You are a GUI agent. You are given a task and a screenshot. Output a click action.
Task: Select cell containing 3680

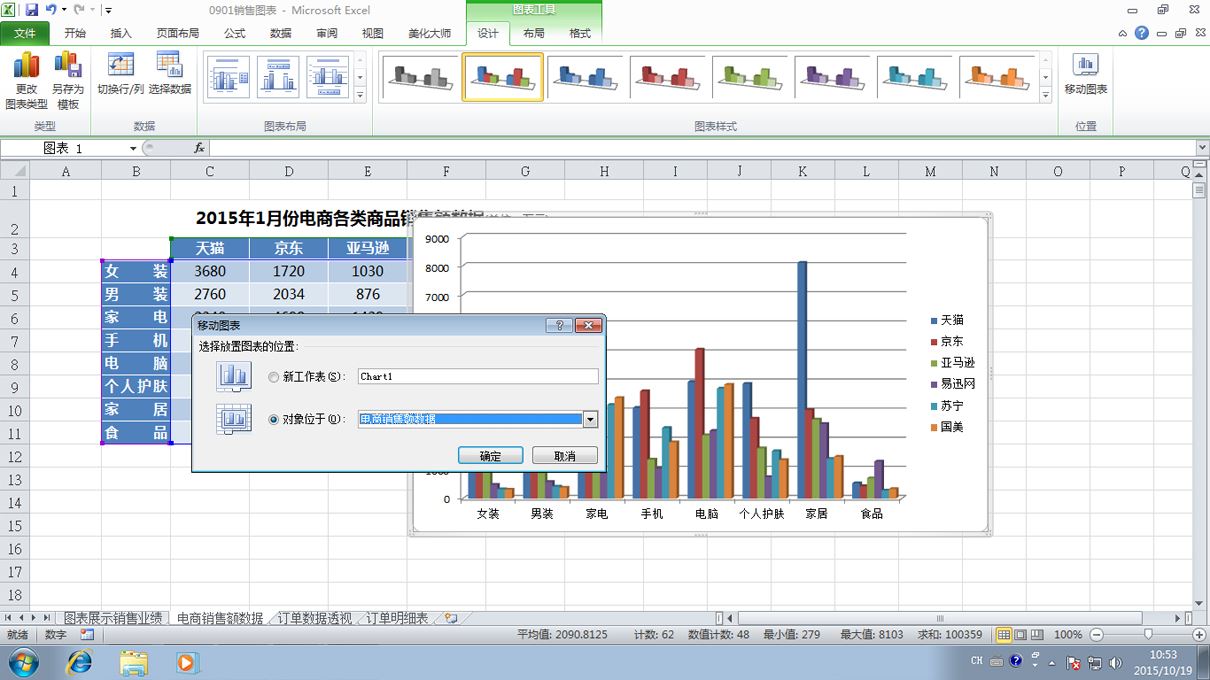click(210, 271)
